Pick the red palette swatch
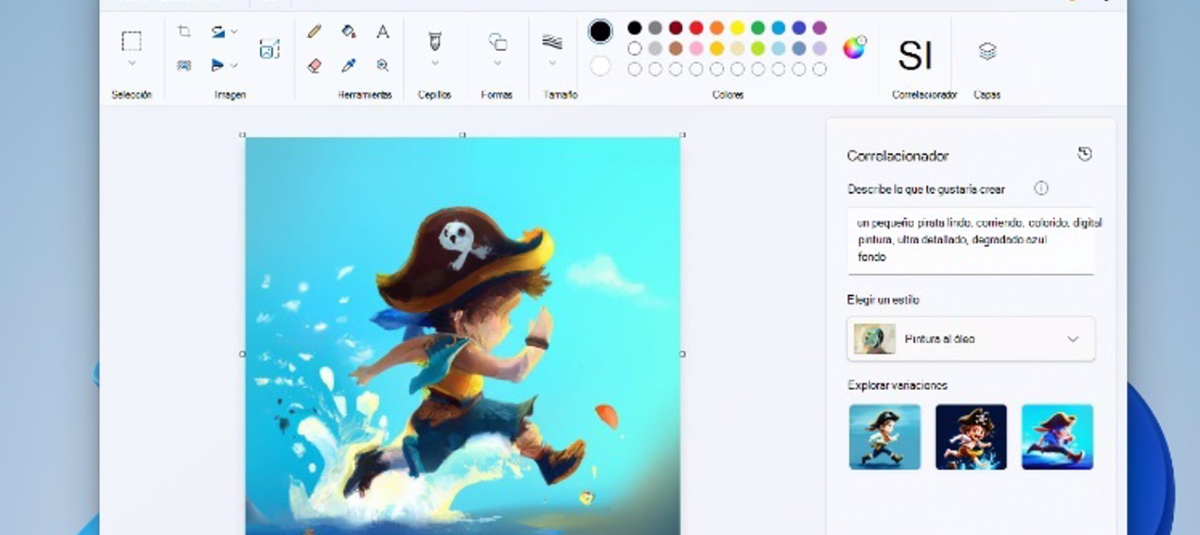This screenshot has height=535, width=1200. point(696,28)
